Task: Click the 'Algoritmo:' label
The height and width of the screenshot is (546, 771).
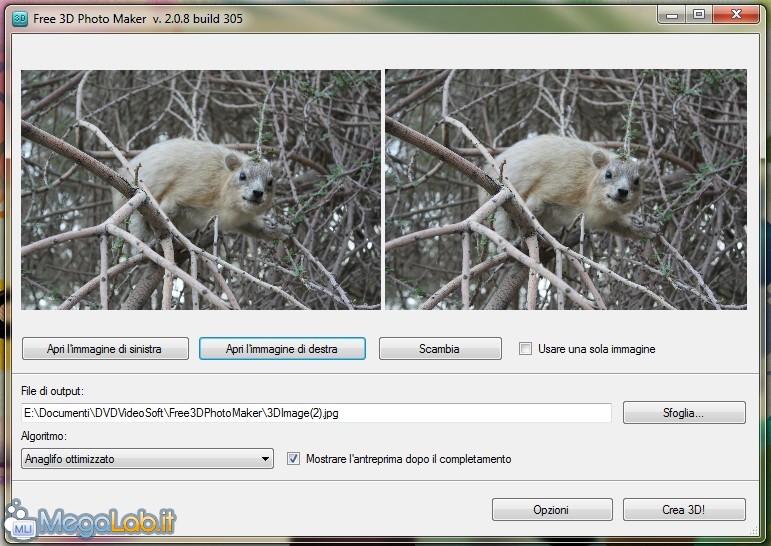Action: click(44, 436)
